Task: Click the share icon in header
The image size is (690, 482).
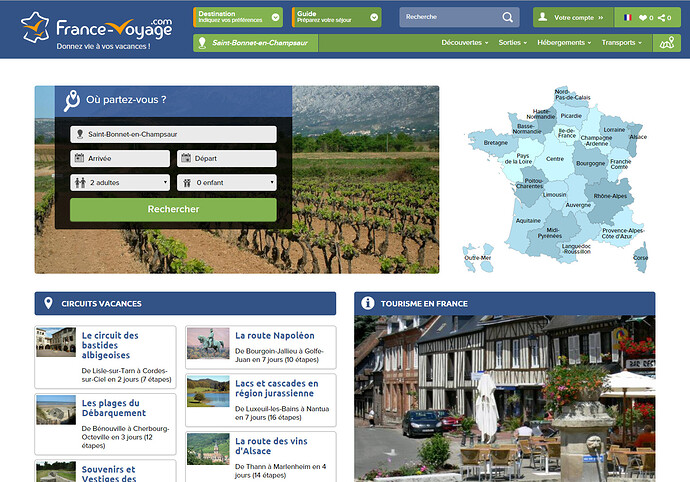Action: [661, 18]
